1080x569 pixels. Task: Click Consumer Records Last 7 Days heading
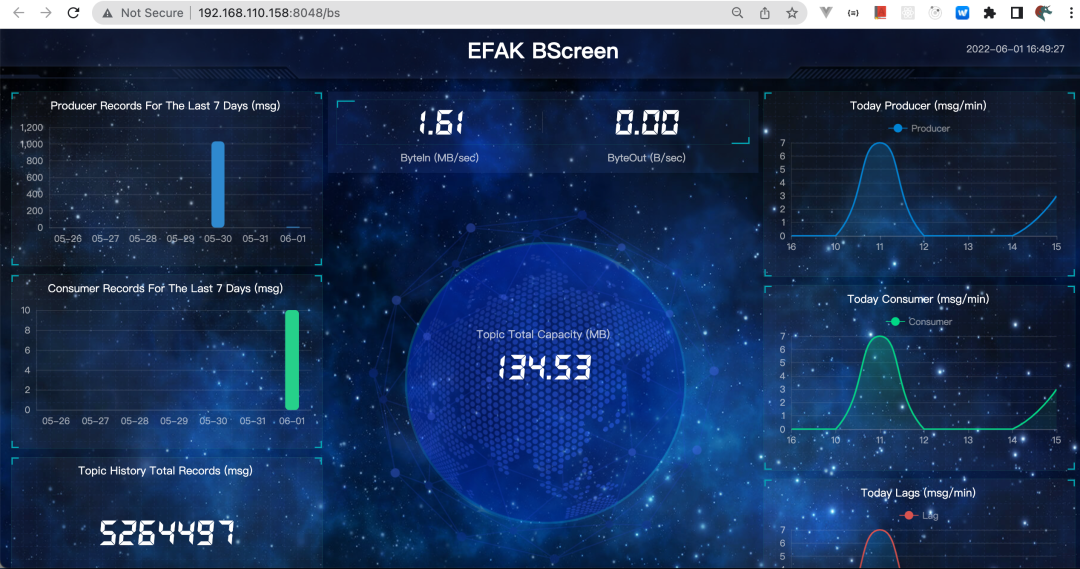pyautogui.click(x=165, y=288)
